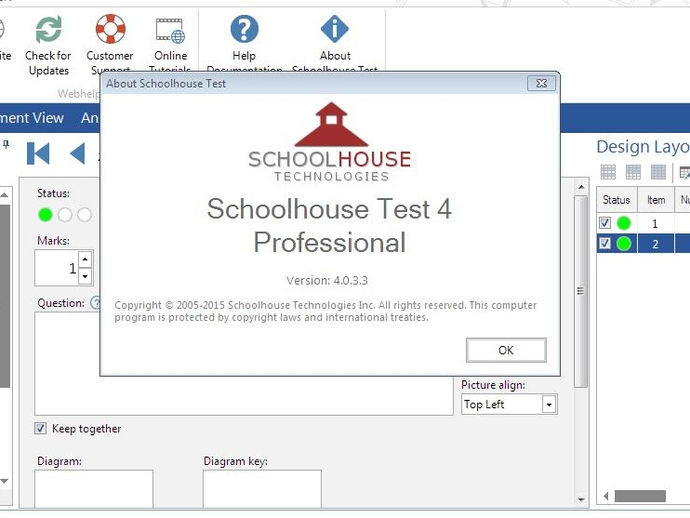Click the Document View tab label
690x518 pixels.
pyautogui.click(x=32, y=118)
